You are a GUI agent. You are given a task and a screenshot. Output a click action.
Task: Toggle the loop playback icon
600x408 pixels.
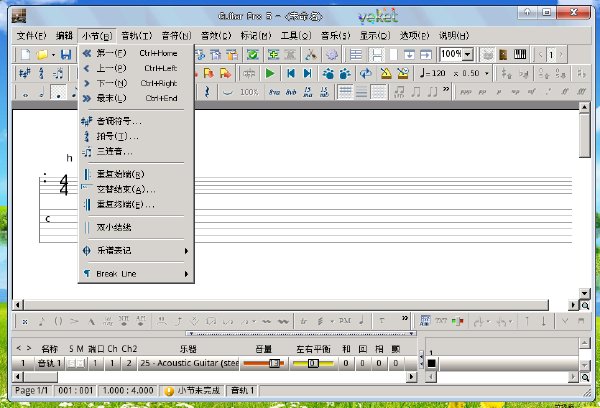[366, 73]
